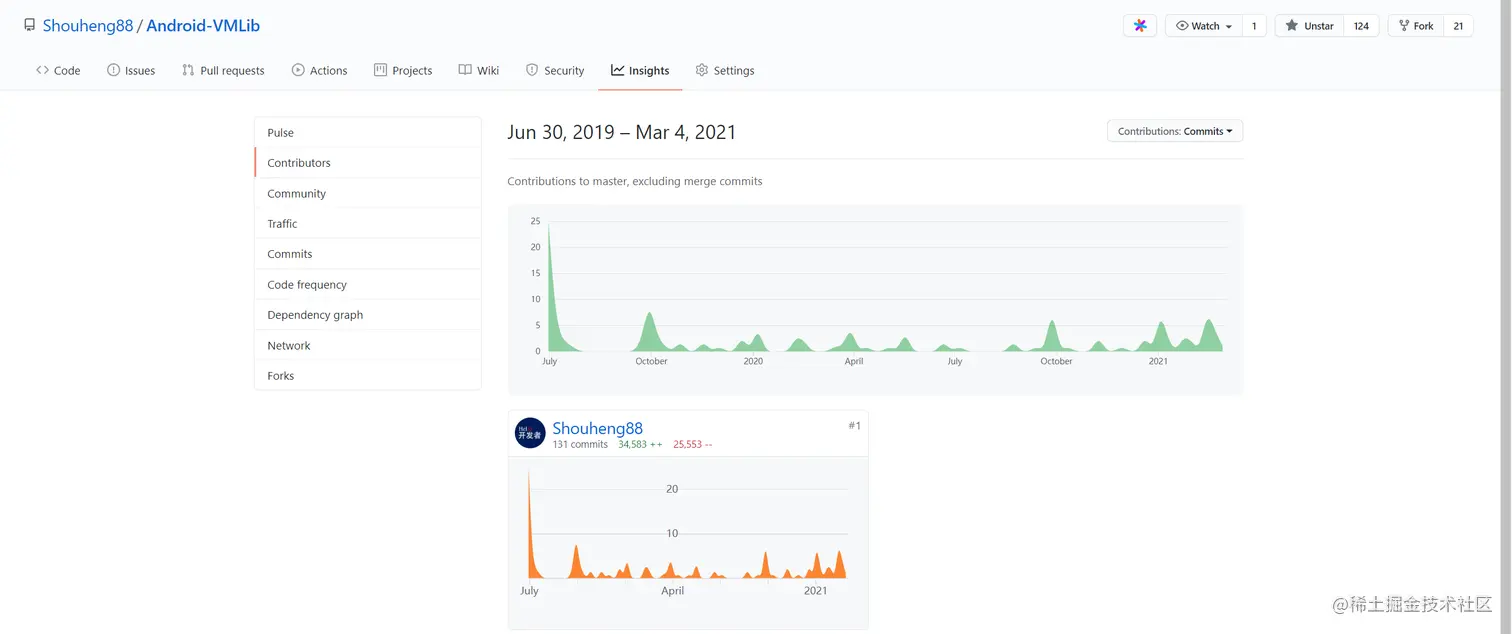Click the repository book icon
Screen dimensions: 1512x634
pyautogui.click(x=29, y=26)
